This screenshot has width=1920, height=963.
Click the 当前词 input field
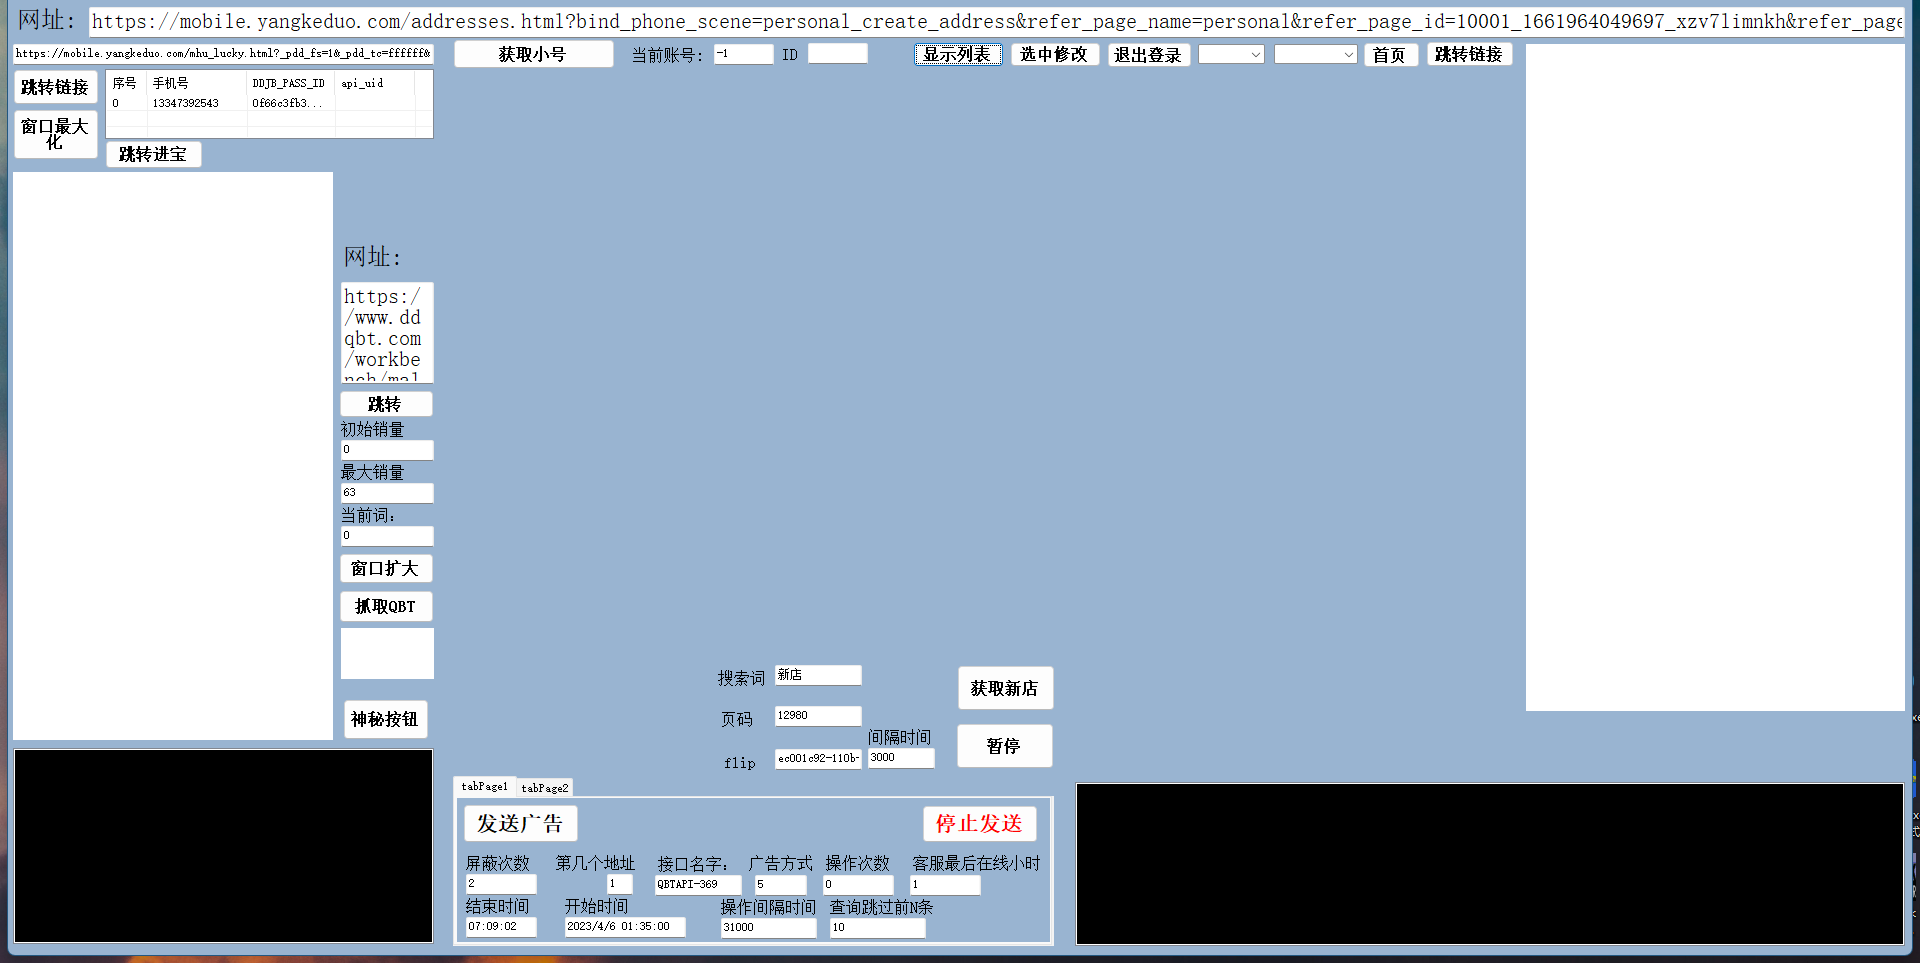(387, 536)
